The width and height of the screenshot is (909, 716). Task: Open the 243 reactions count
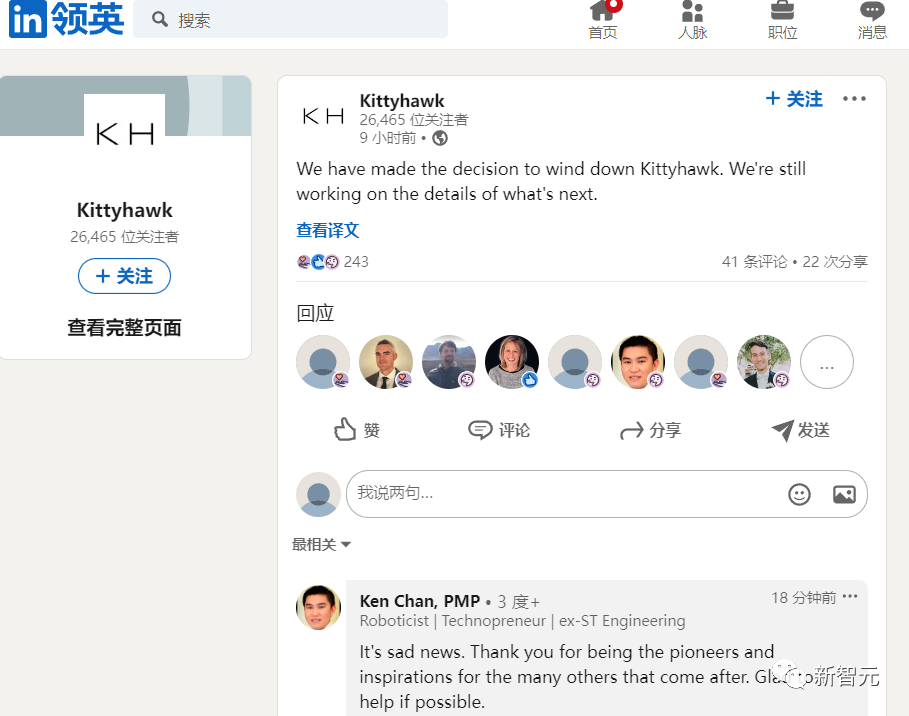pyautogui.click(x=333, y=262)
